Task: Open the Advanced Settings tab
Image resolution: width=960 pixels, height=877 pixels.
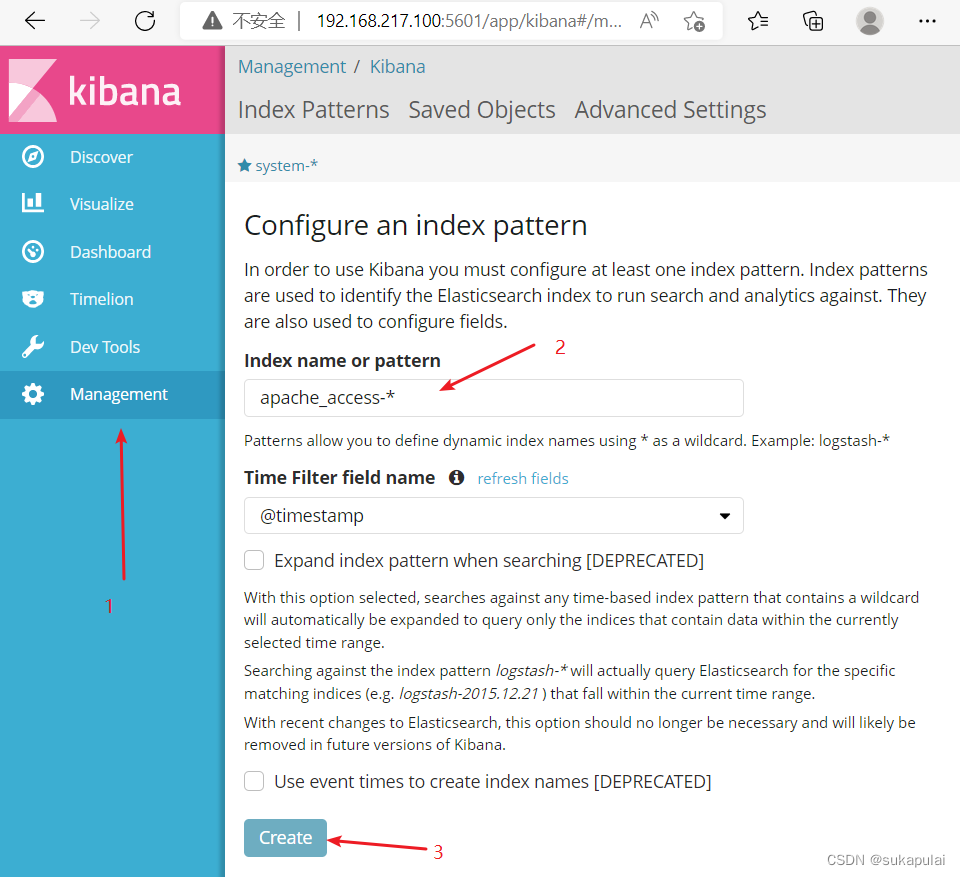Action: pos(670,110)
